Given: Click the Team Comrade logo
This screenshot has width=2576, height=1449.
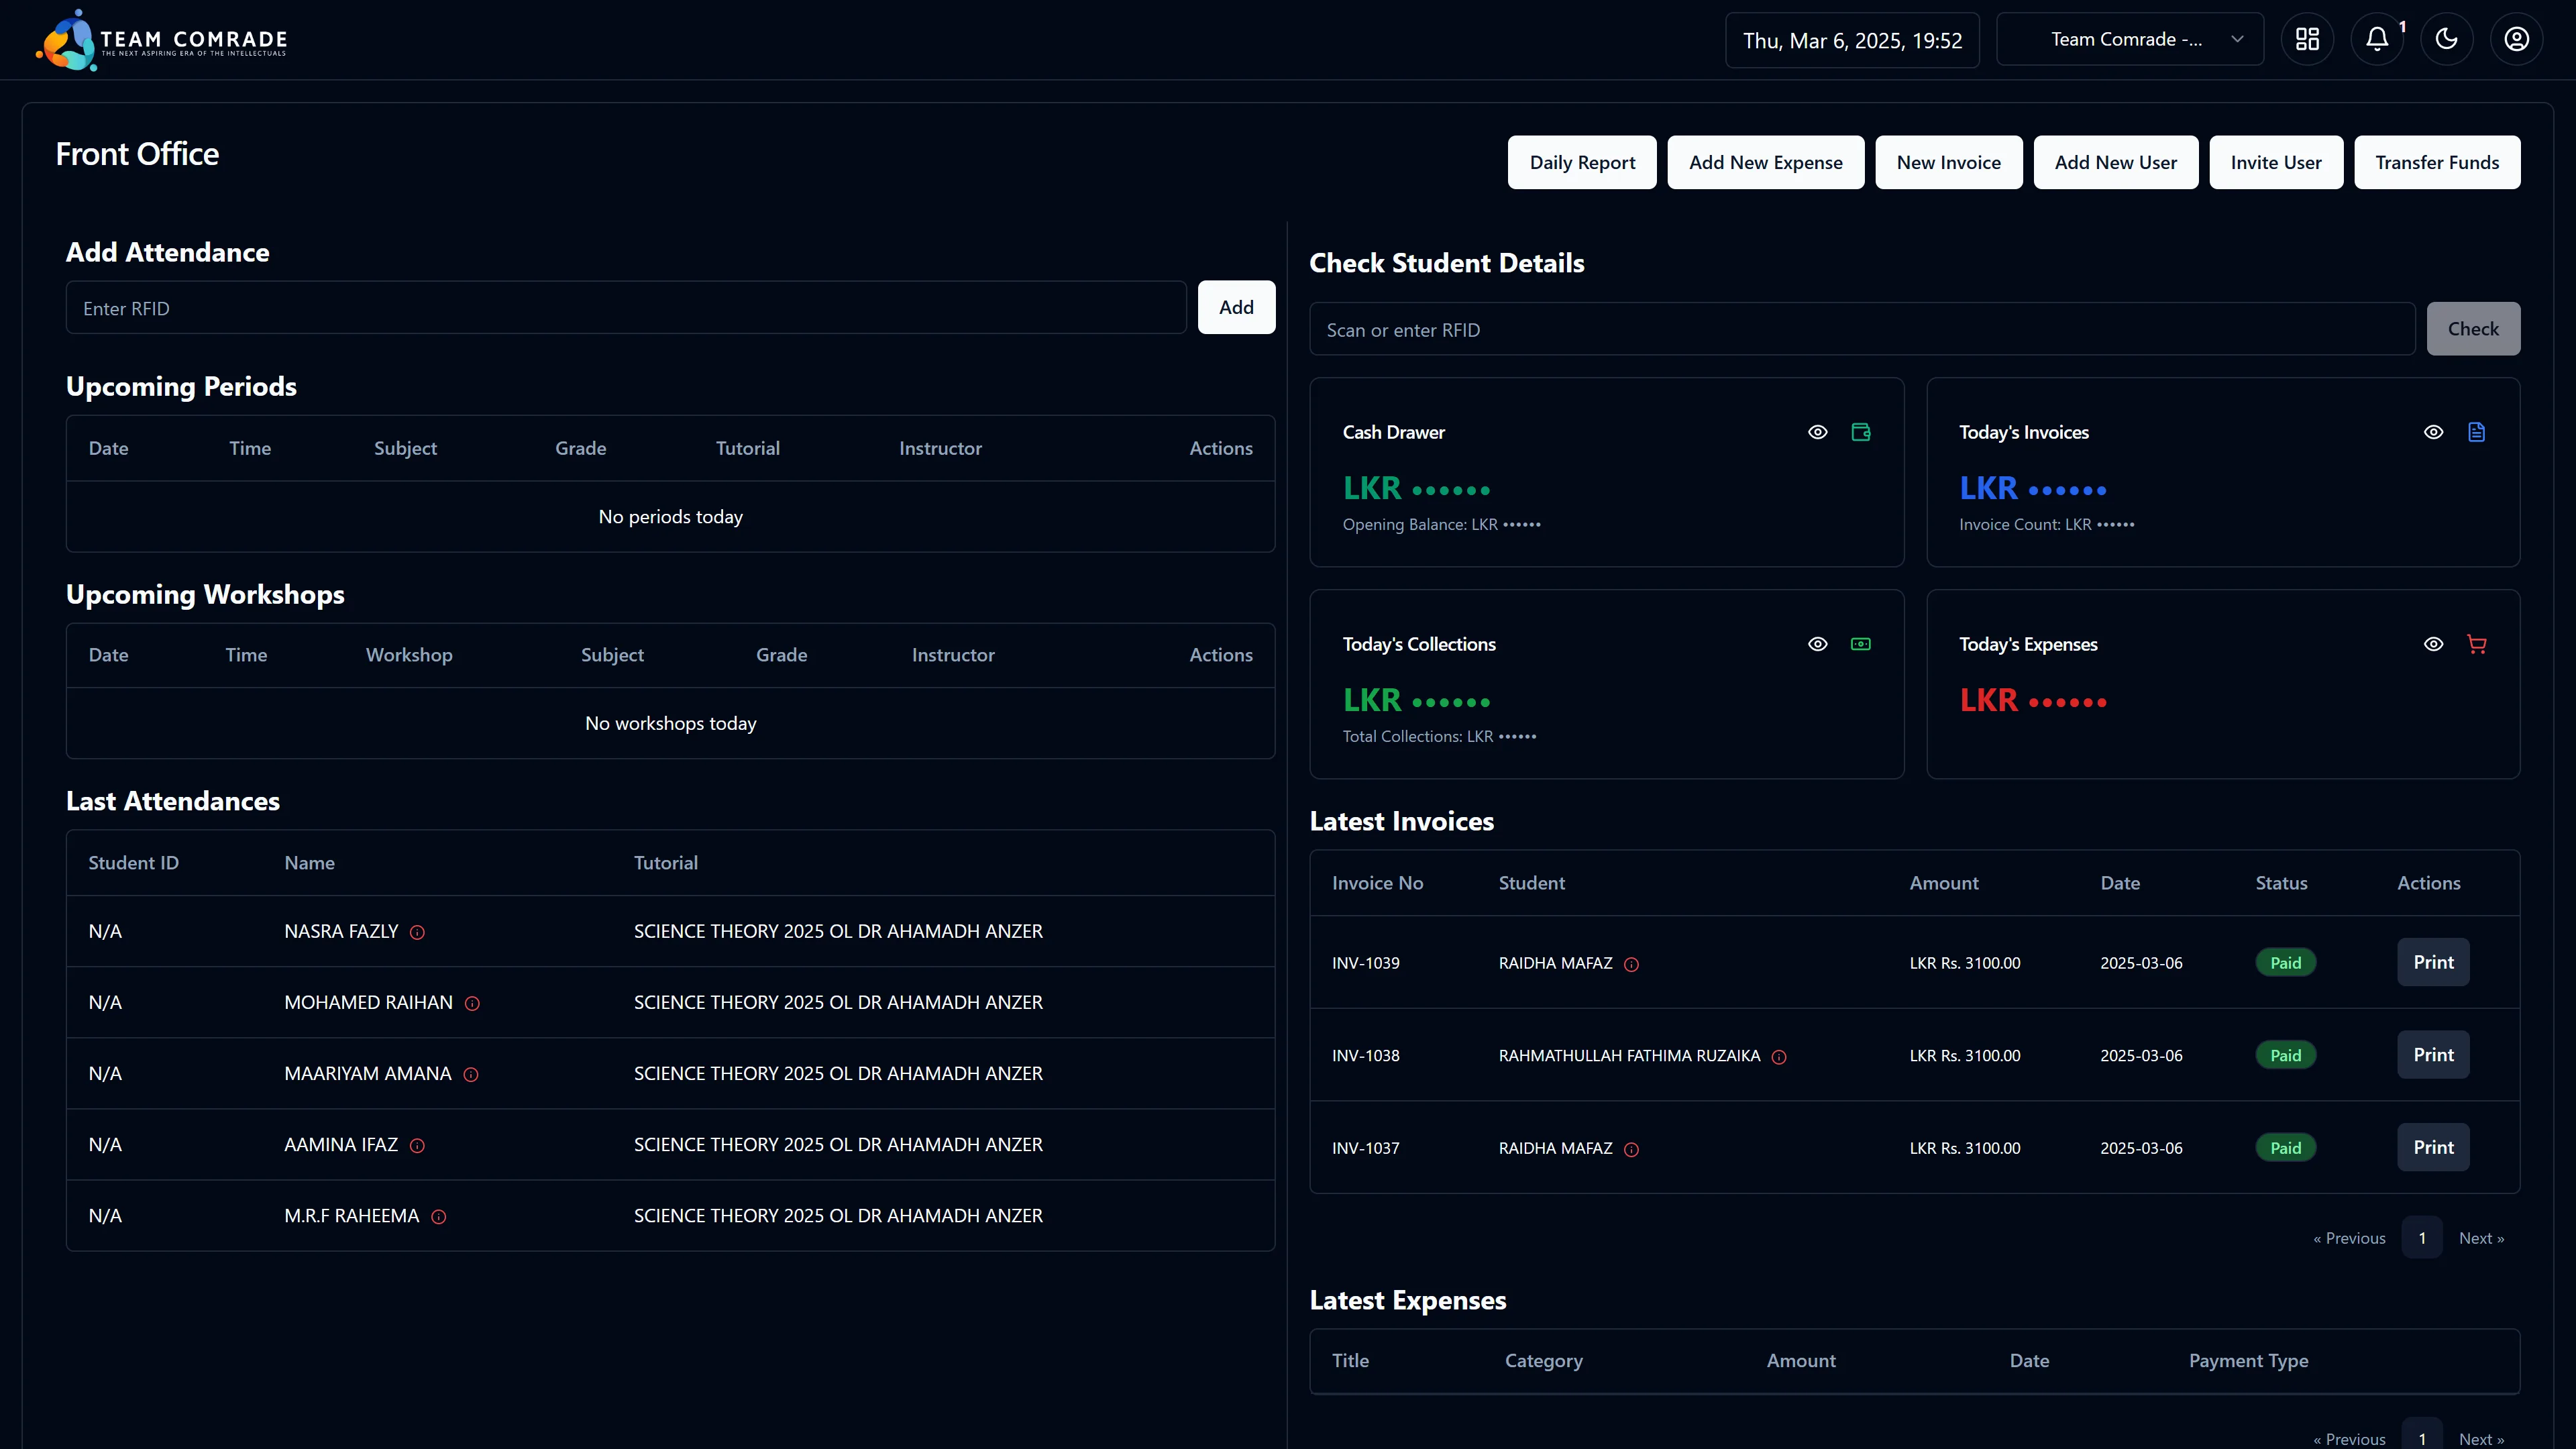Looking at the screenshot, I should coord(162,40).
